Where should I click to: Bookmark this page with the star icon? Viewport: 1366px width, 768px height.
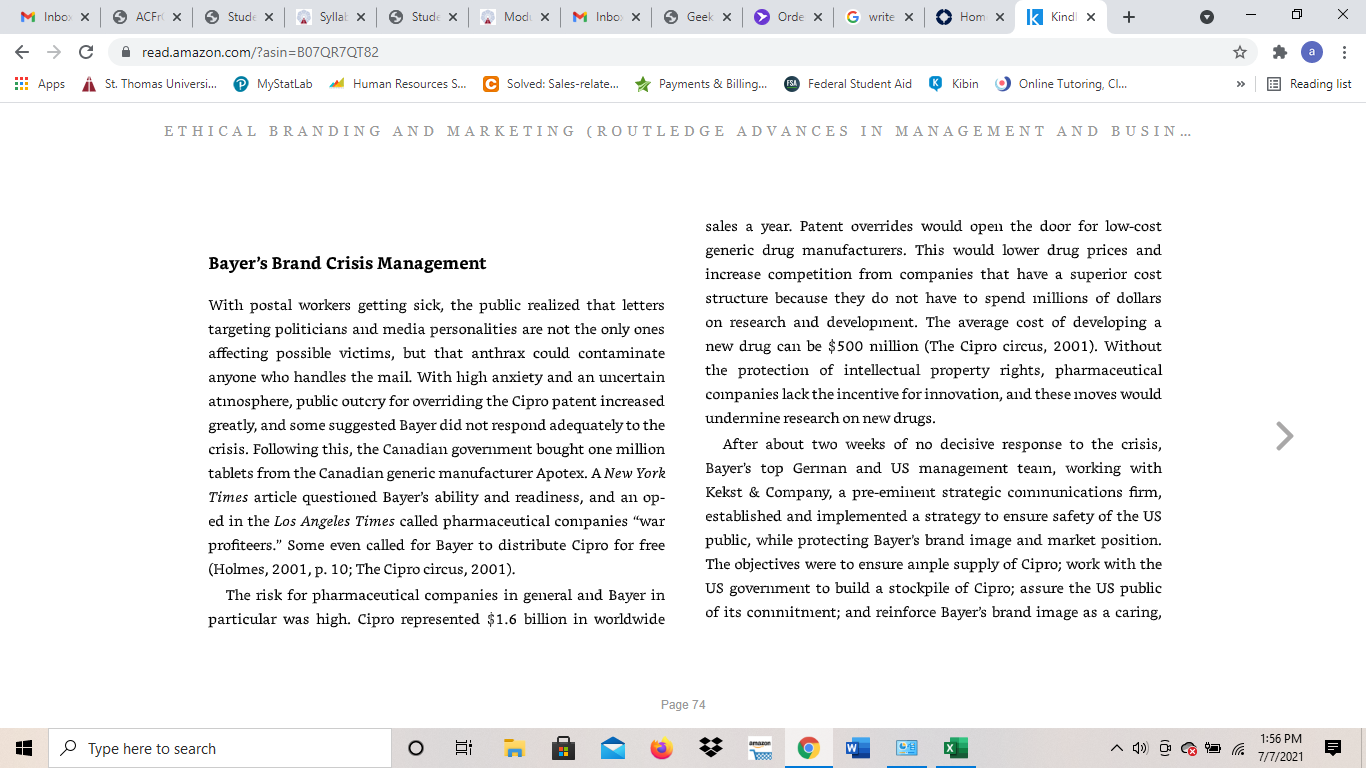coord(1240,52)
